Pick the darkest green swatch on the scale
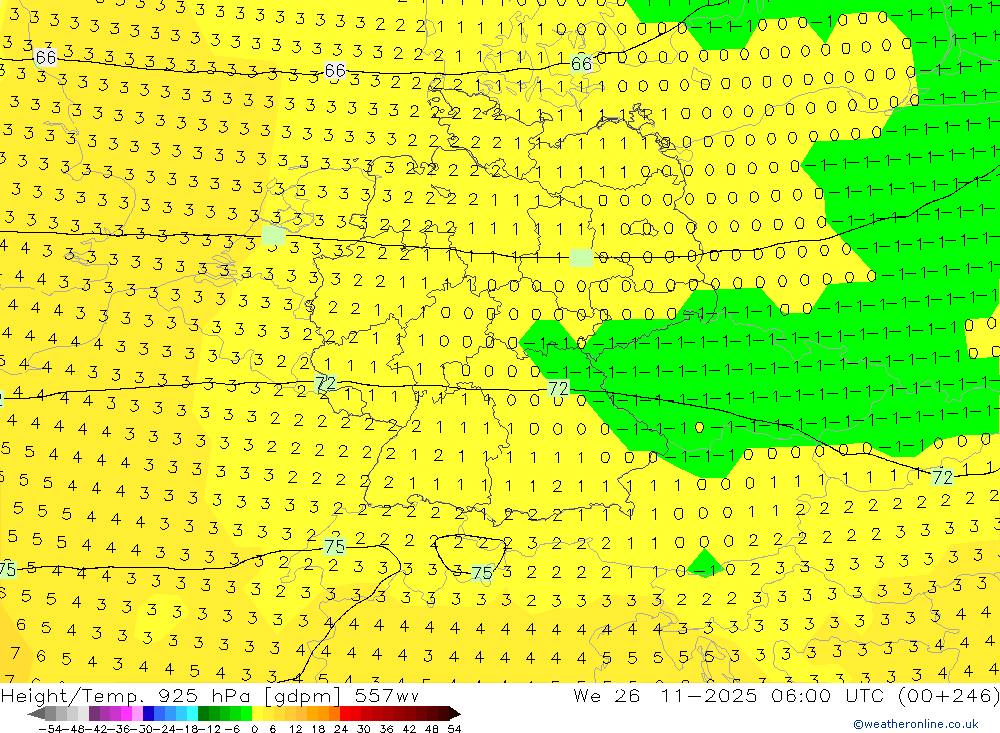Screen dimensions: 1000x733 click(203, 714)
